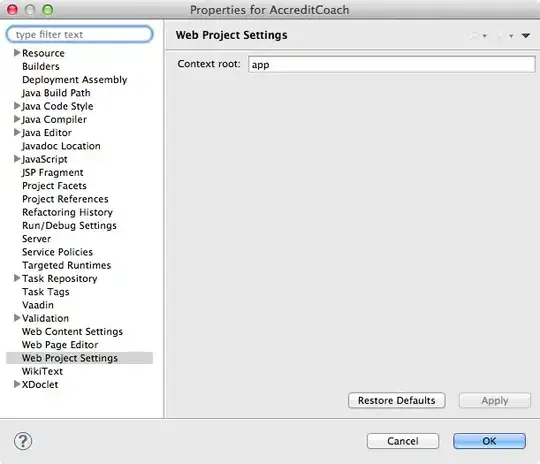540x464 pixels.
Task: Expand the JavaScript tree node
Action: [x=17, y=159]
